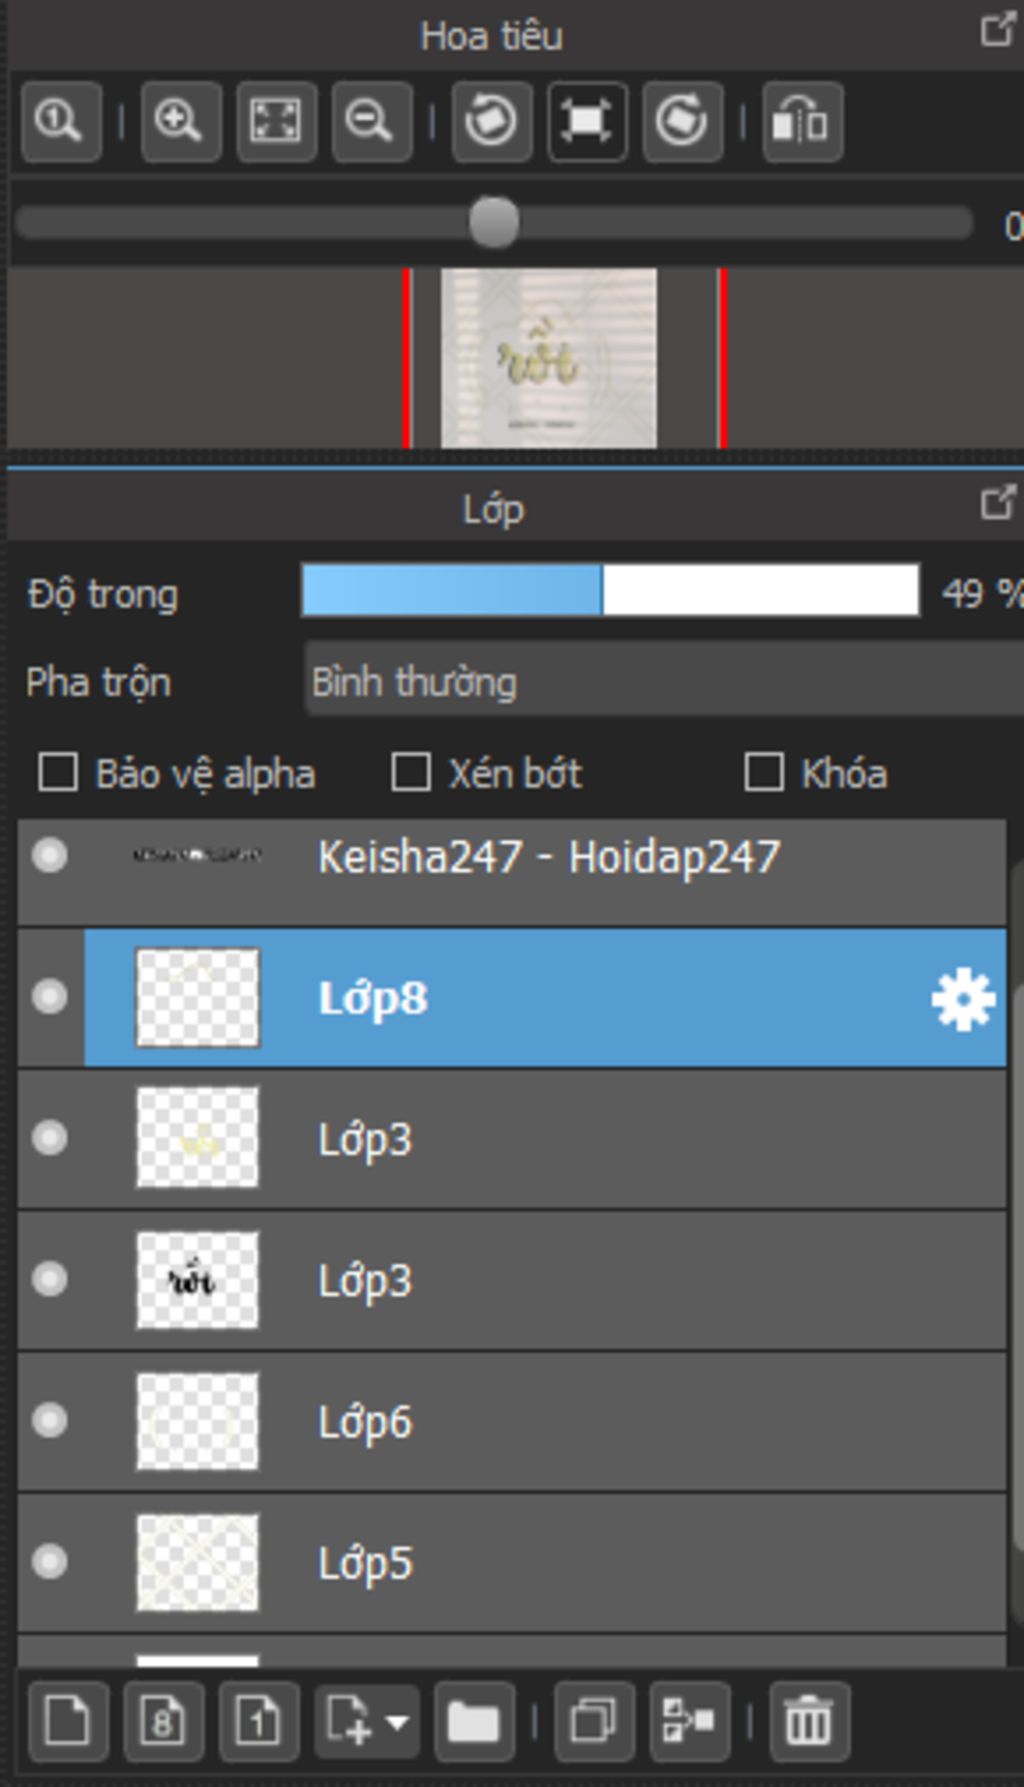The width and height of the screenshot is (1024, 1787).
Task: Flip canvas horizontally in navigator
Action: [x=802, y=122]
